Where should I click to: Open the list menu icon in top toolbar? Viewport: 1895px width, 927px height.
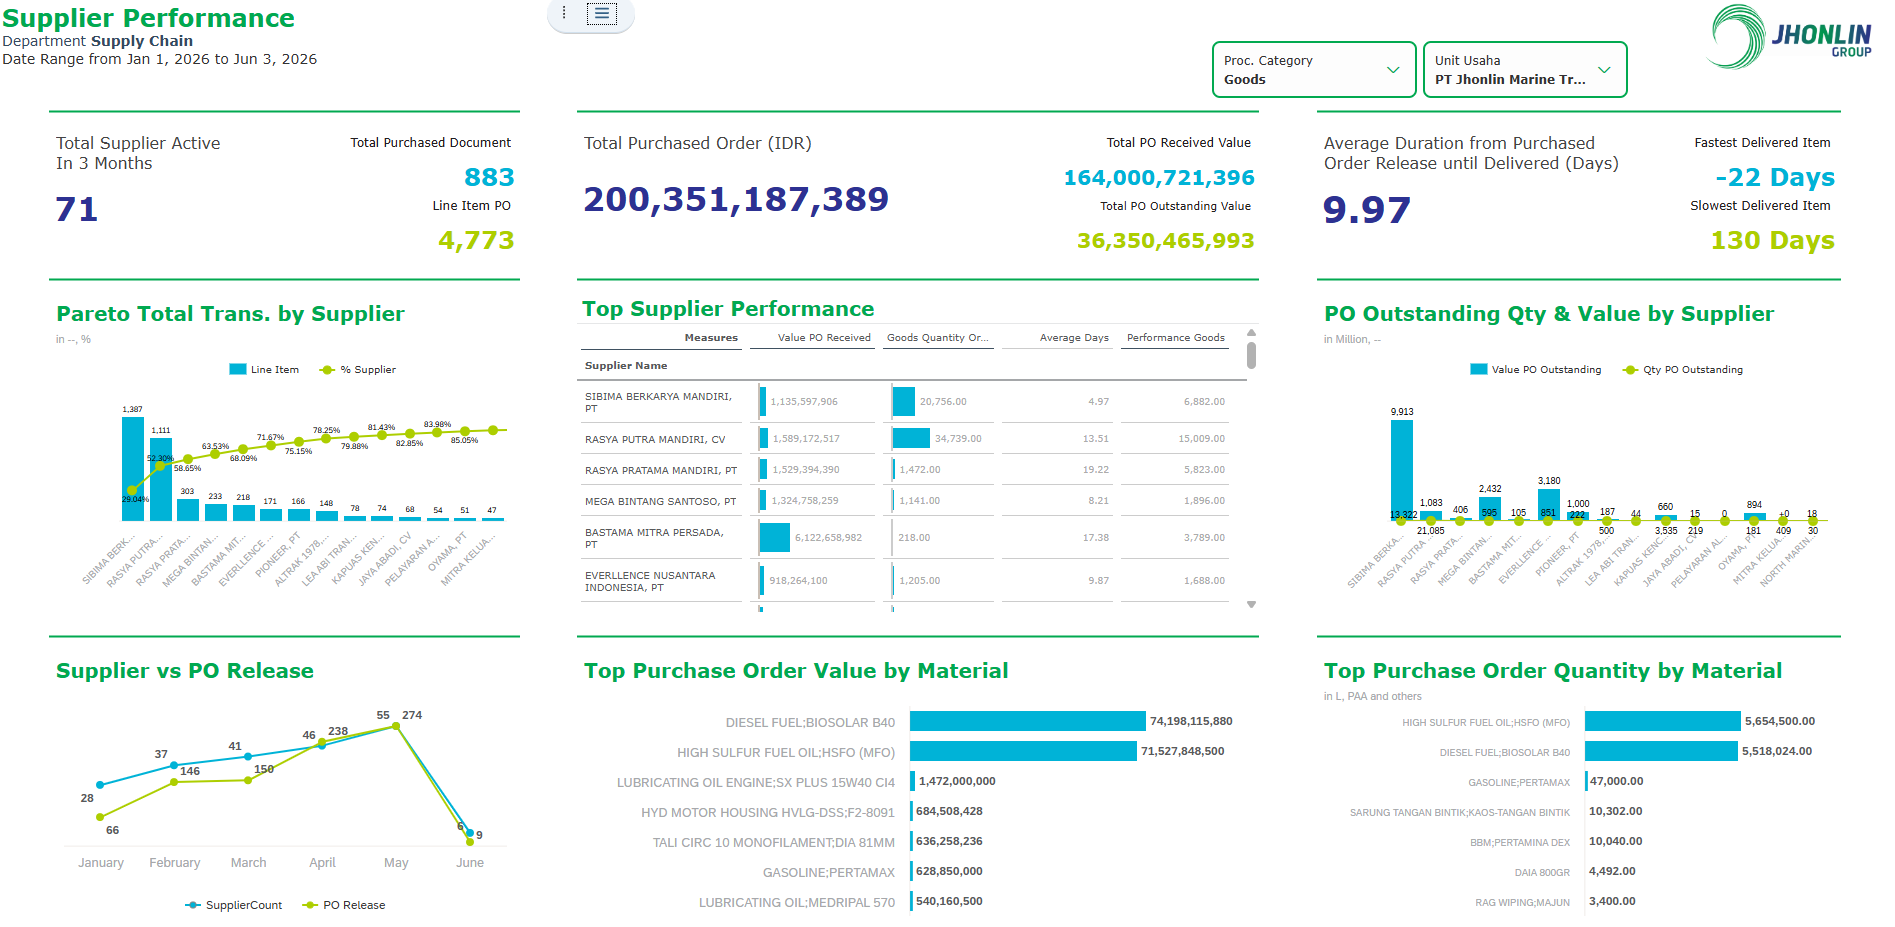pyautogui.click(x=601, y=13)
